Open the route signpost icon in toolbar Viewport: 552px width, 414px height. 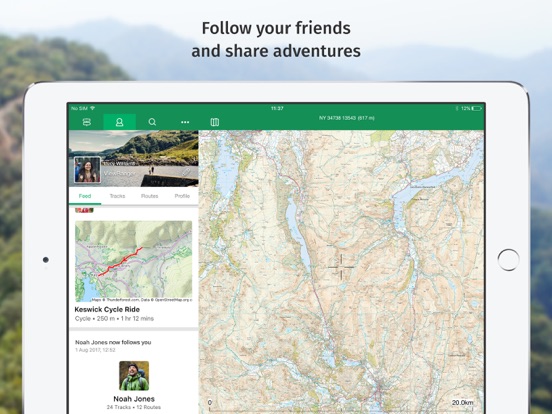(87, 122)
